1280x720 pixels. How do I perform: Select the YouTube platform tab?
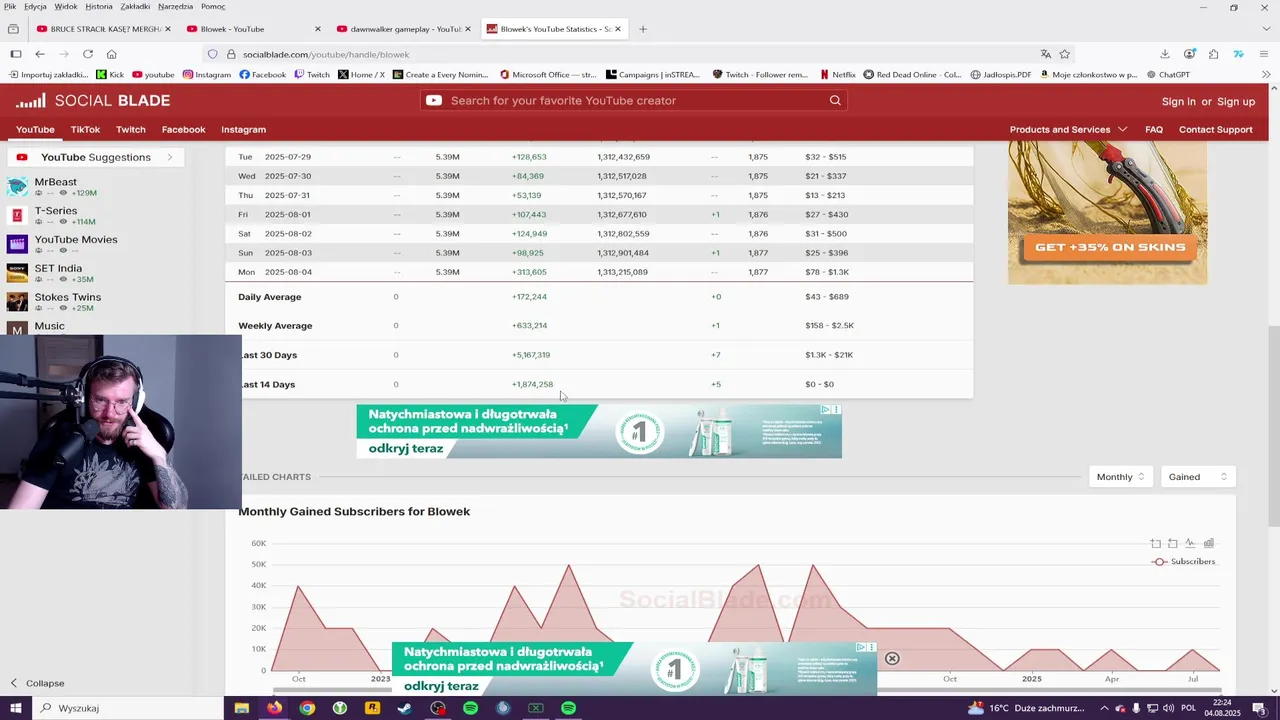[x=35, y=129]
